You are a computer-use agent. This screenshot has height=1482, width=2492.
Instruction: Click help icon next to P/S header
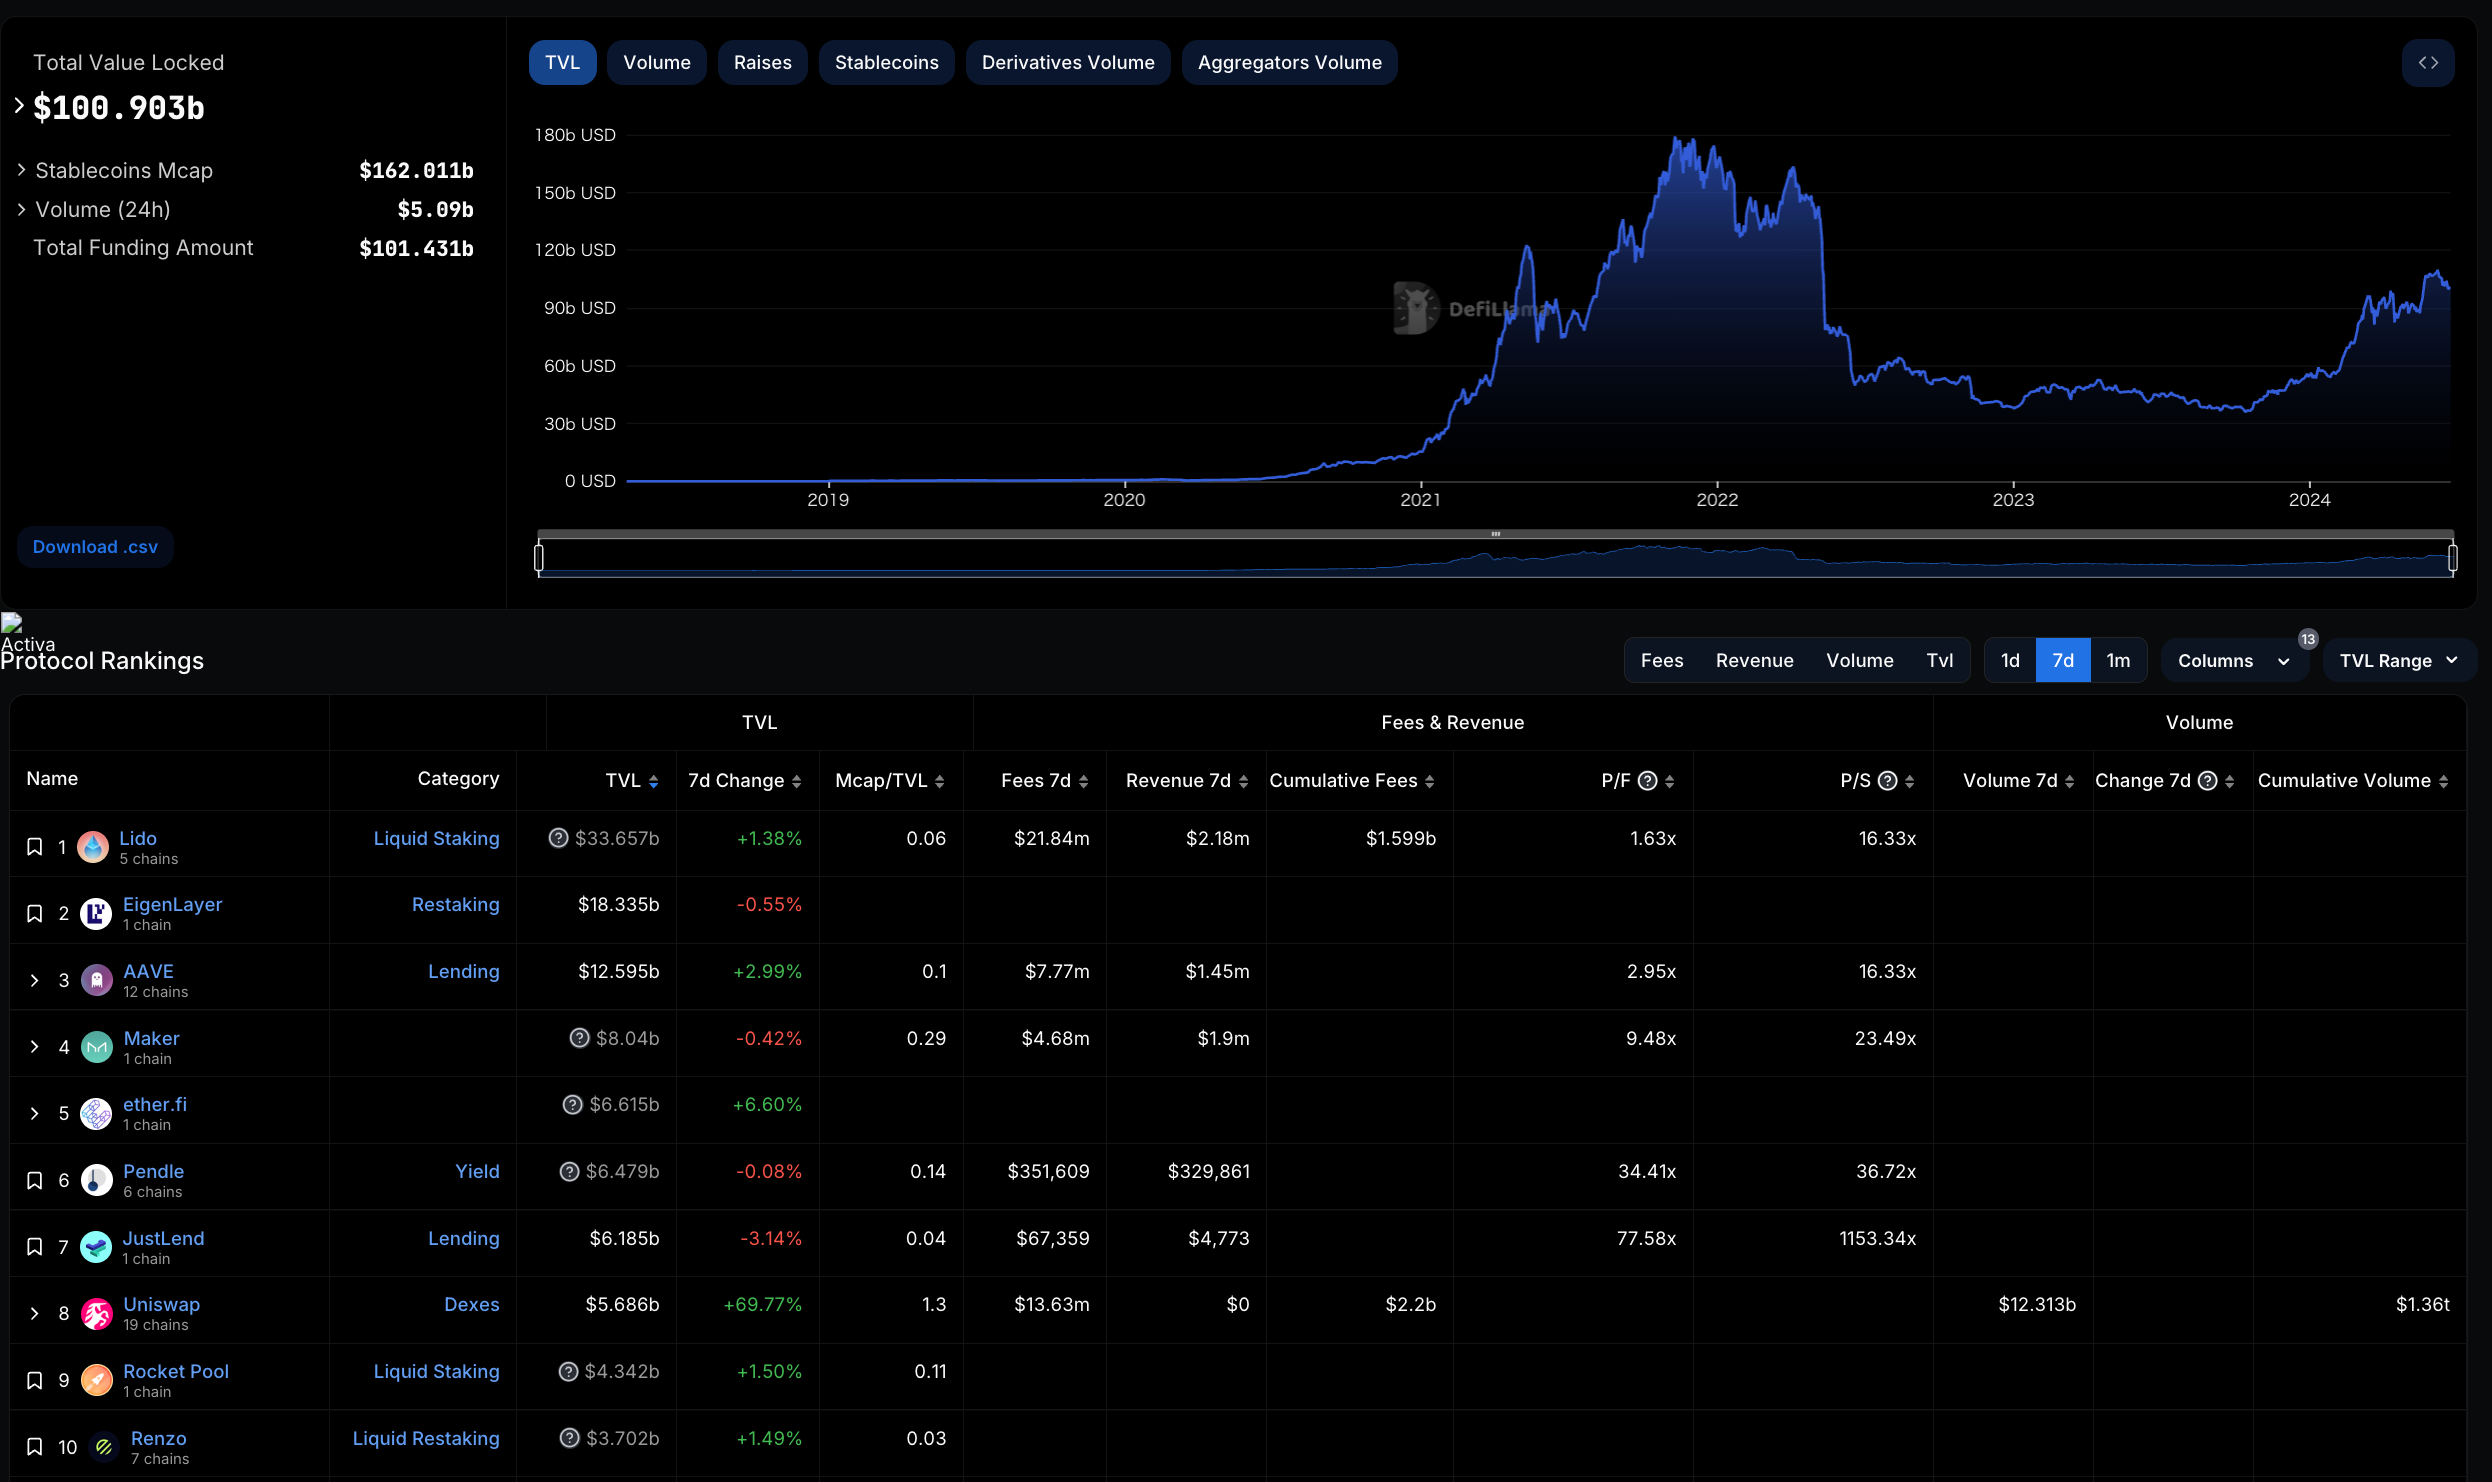1887,781
